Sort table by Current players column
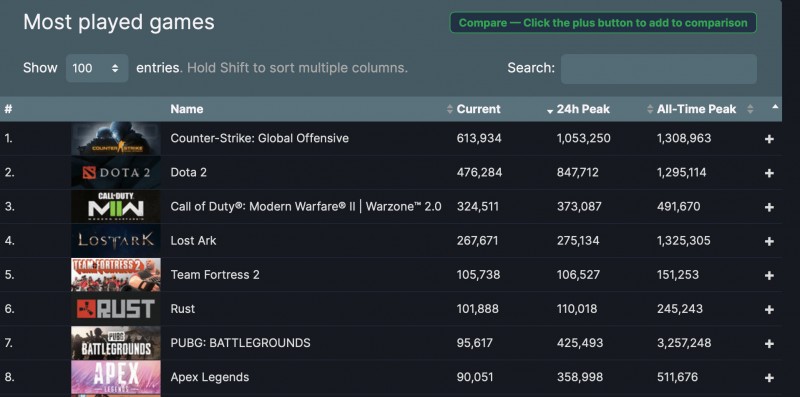The width and height of the screenshot is (800, 397). coord(479,109)
